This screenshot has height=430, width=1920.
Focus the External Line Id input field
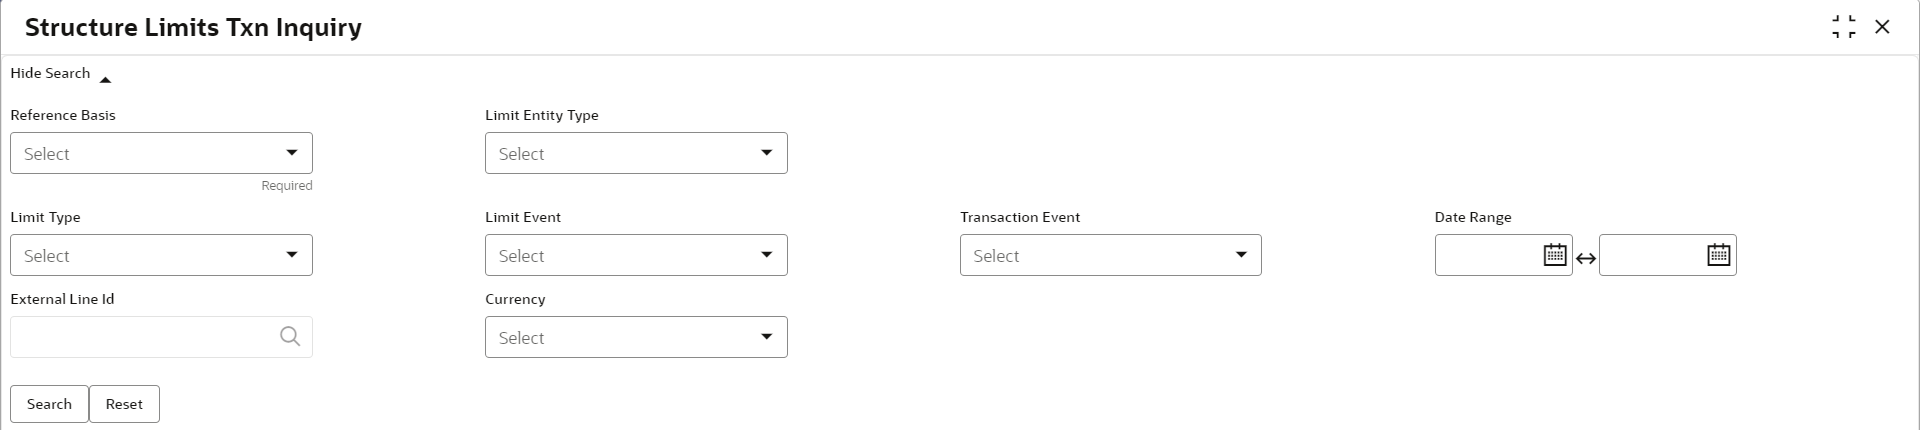tap(140, 337)
